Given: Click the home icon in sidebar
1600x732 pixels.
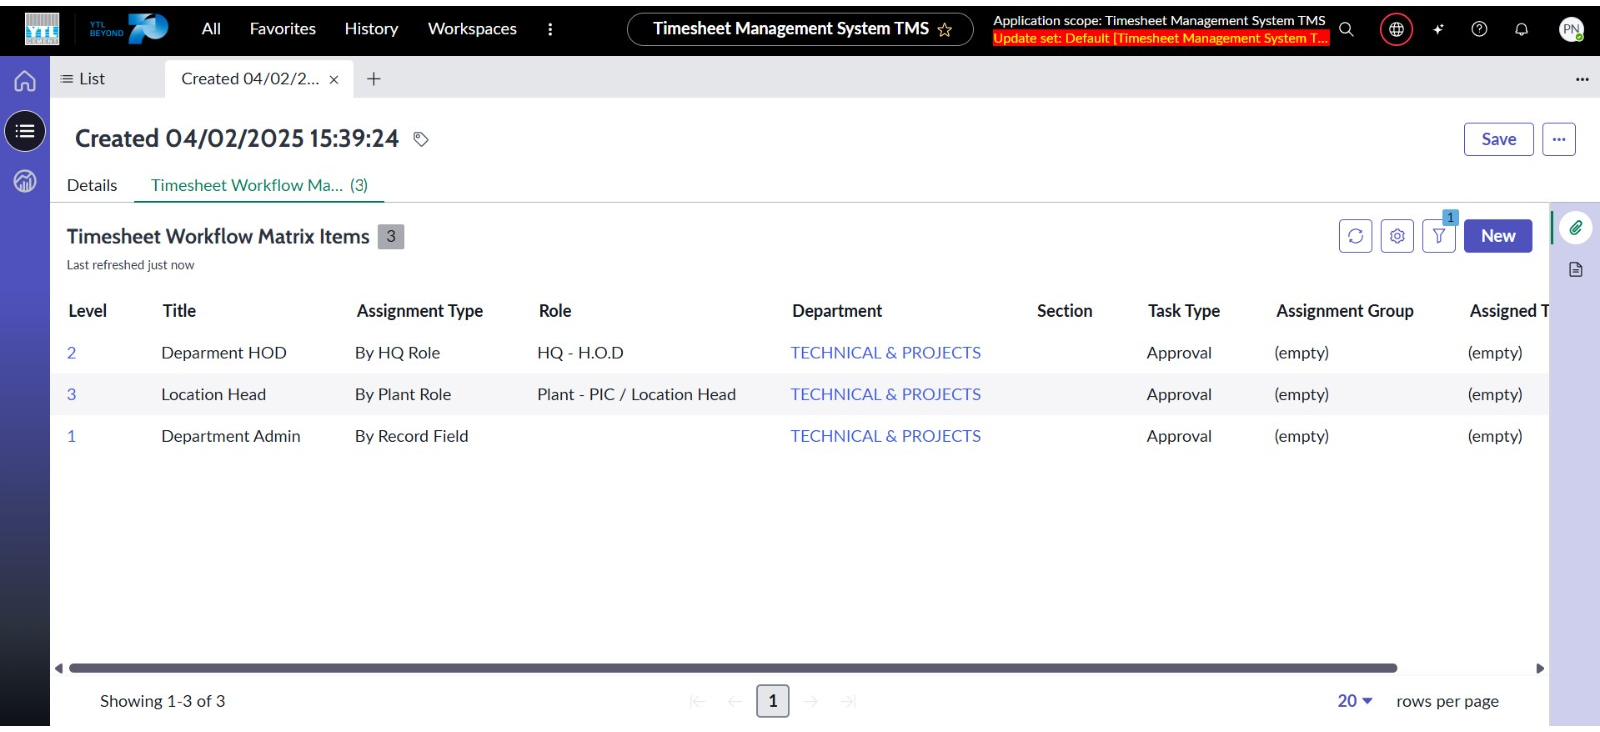Looking at the screenshot, I should pyautogui.click(x=25, y=81).
